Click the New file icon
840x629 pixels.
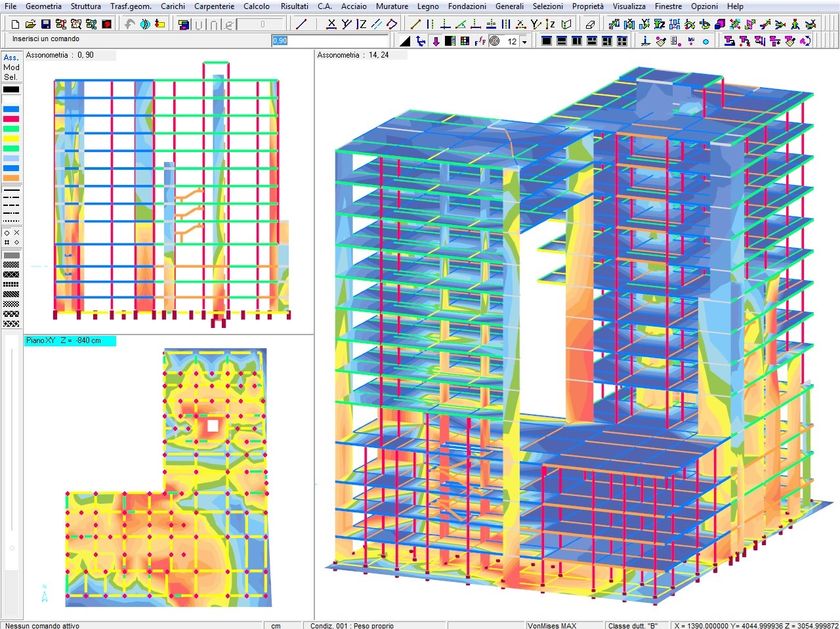15,24
